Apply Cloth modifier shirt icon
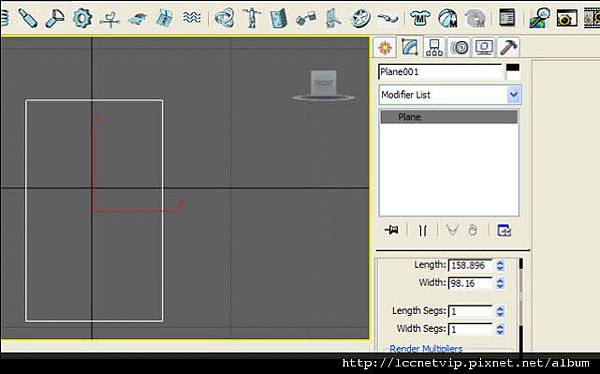Viewport: 600px width, 374px height. (x=420, y=18)
